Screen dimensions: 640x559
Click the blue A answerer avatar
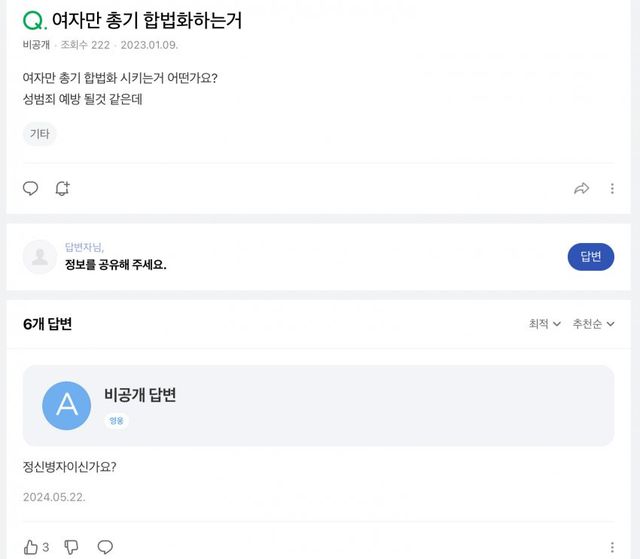click(66, 405)
